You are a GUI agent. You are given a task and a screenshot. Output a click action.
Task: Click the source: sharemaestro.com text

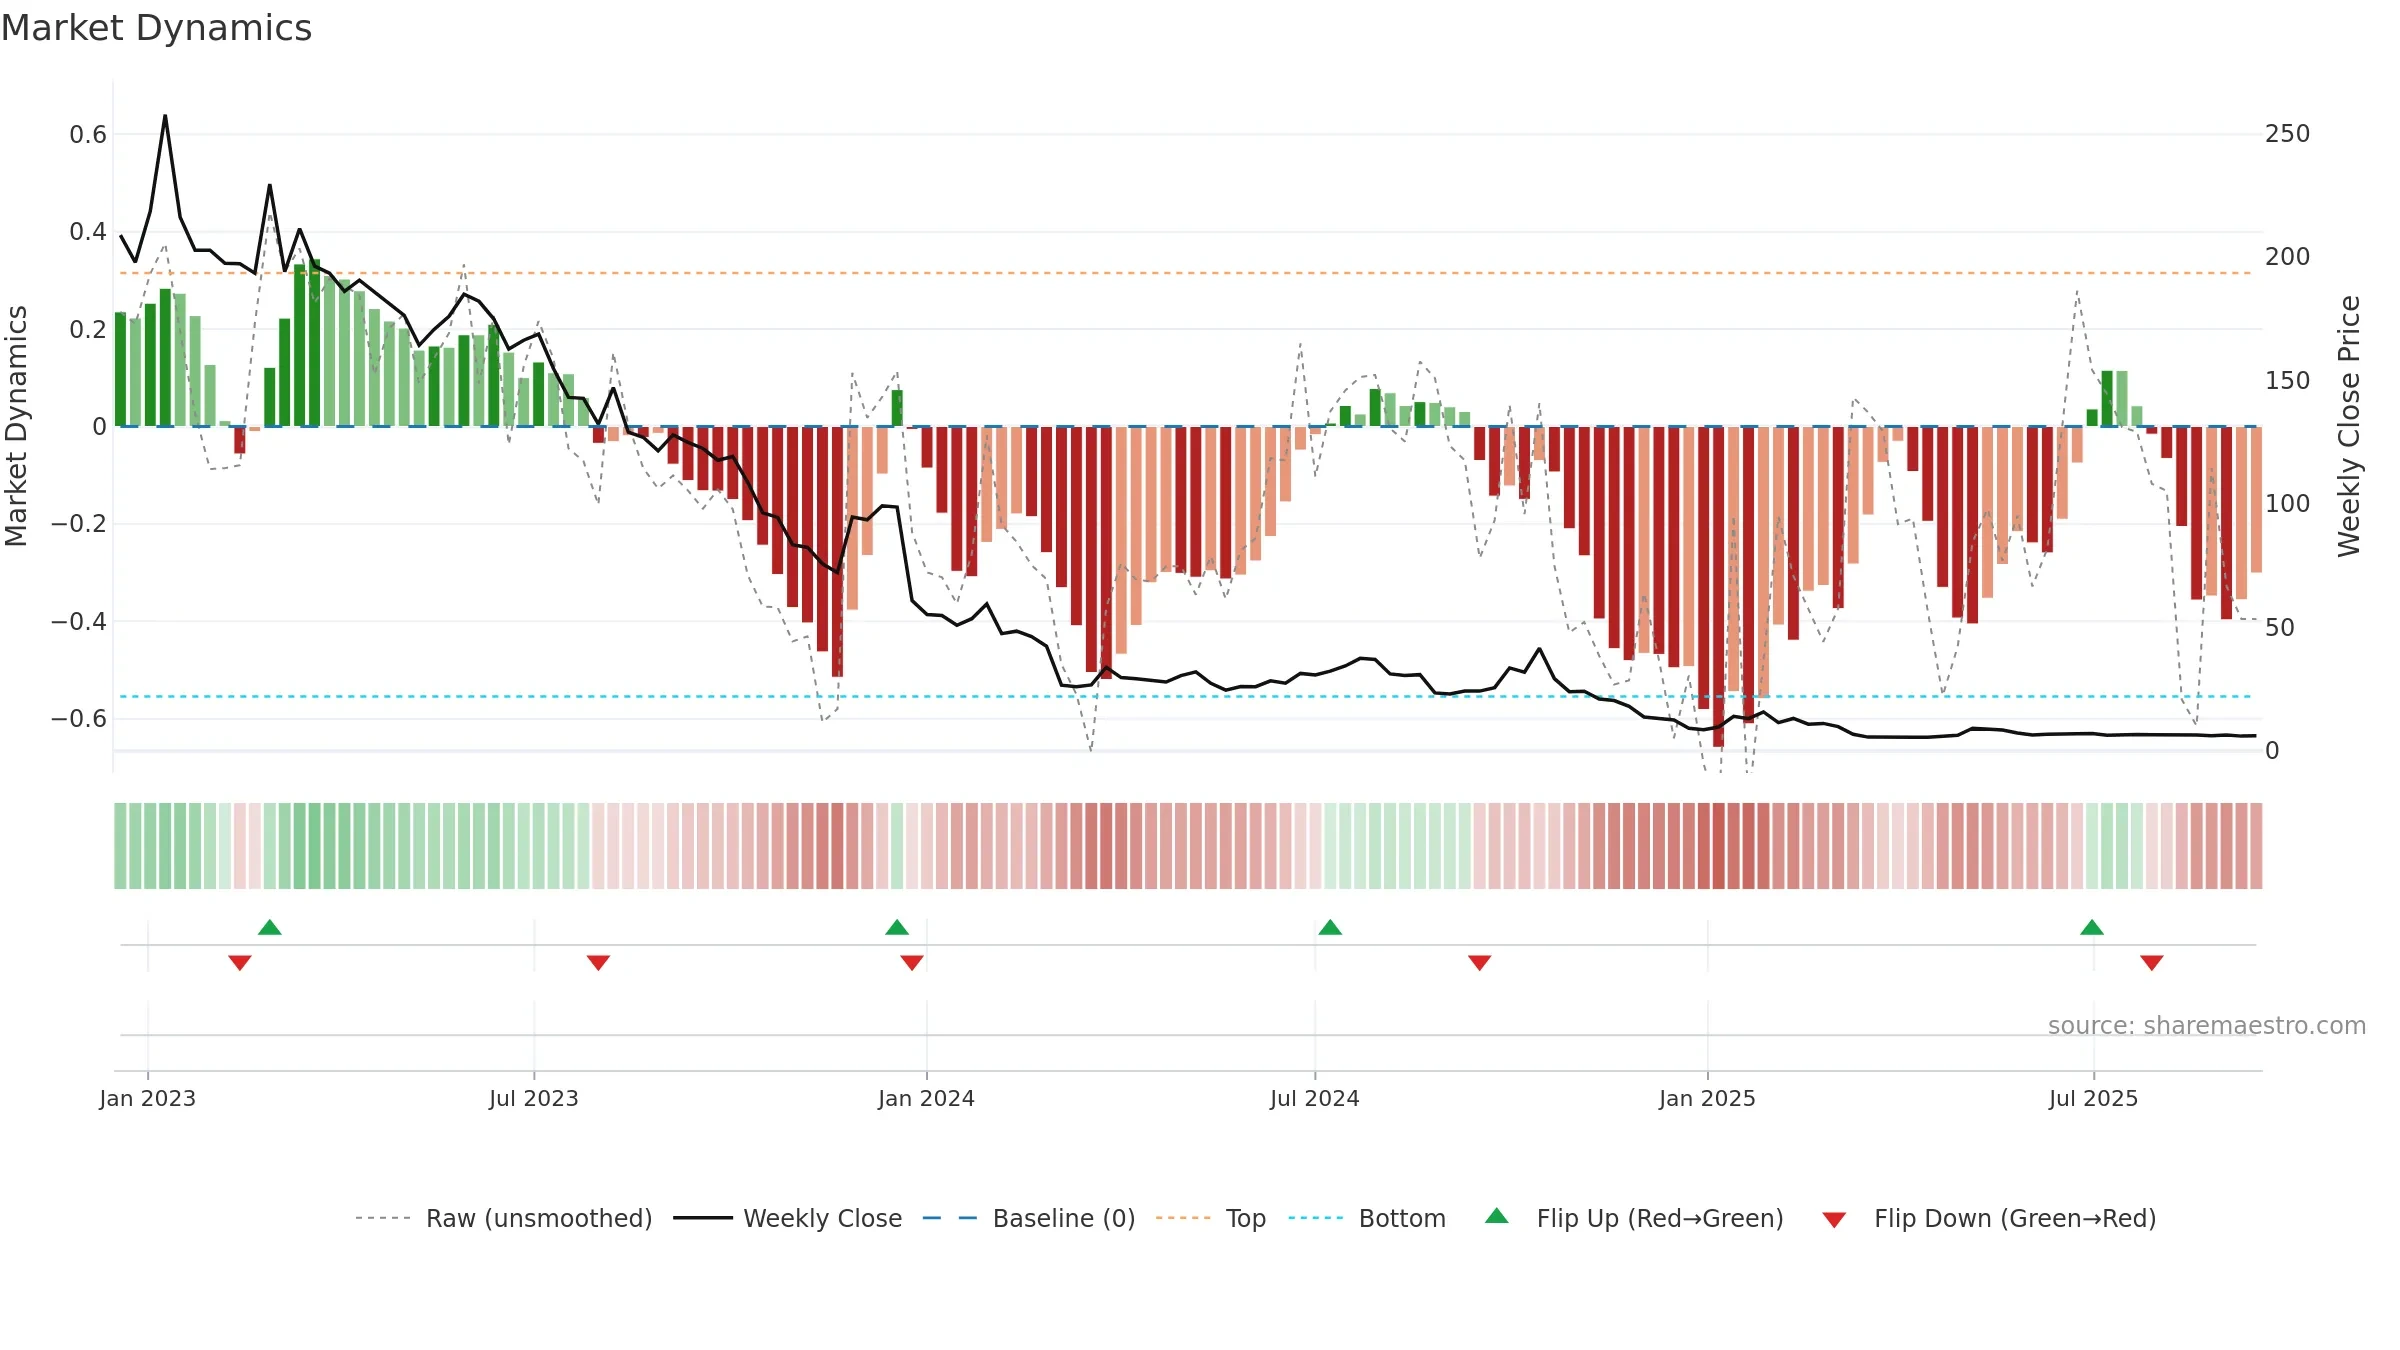2207,1026
